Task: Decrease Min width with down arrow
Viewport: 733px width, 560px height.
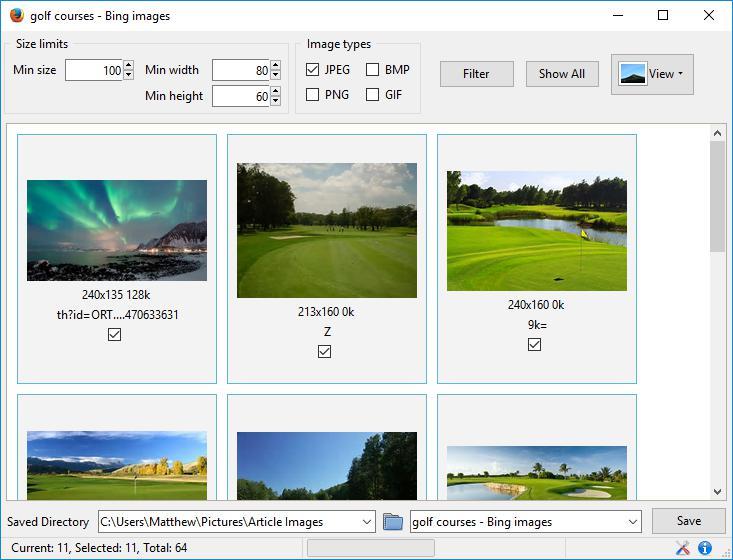Action: tap(276, 75)
